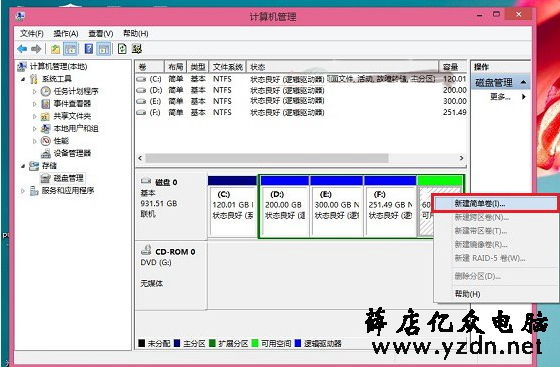Expand the 共享文件夹 node arrow

35,116
